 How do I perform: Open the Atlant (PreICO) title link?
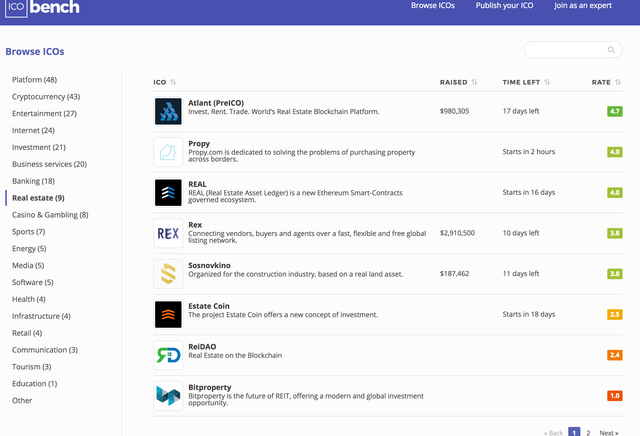pos(216,103)
